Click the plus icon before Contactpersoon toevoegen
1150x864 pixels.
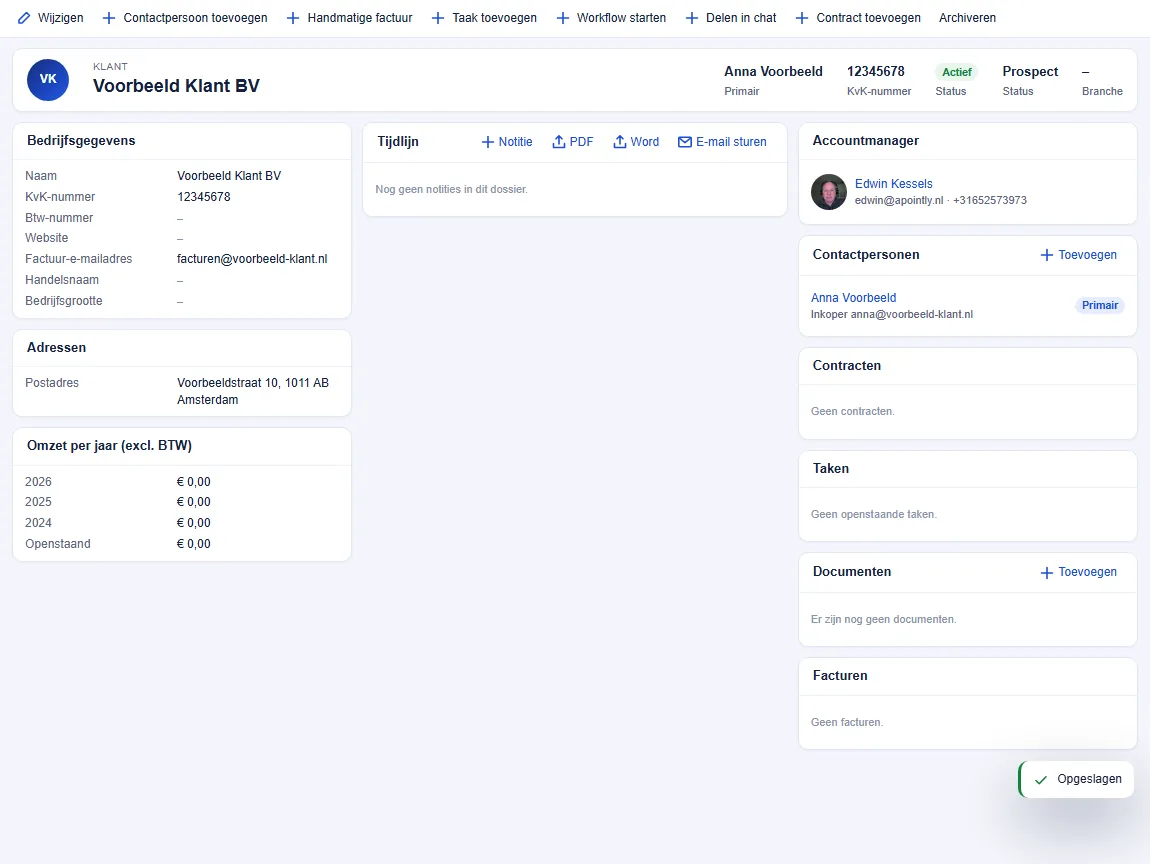(109, 18)
